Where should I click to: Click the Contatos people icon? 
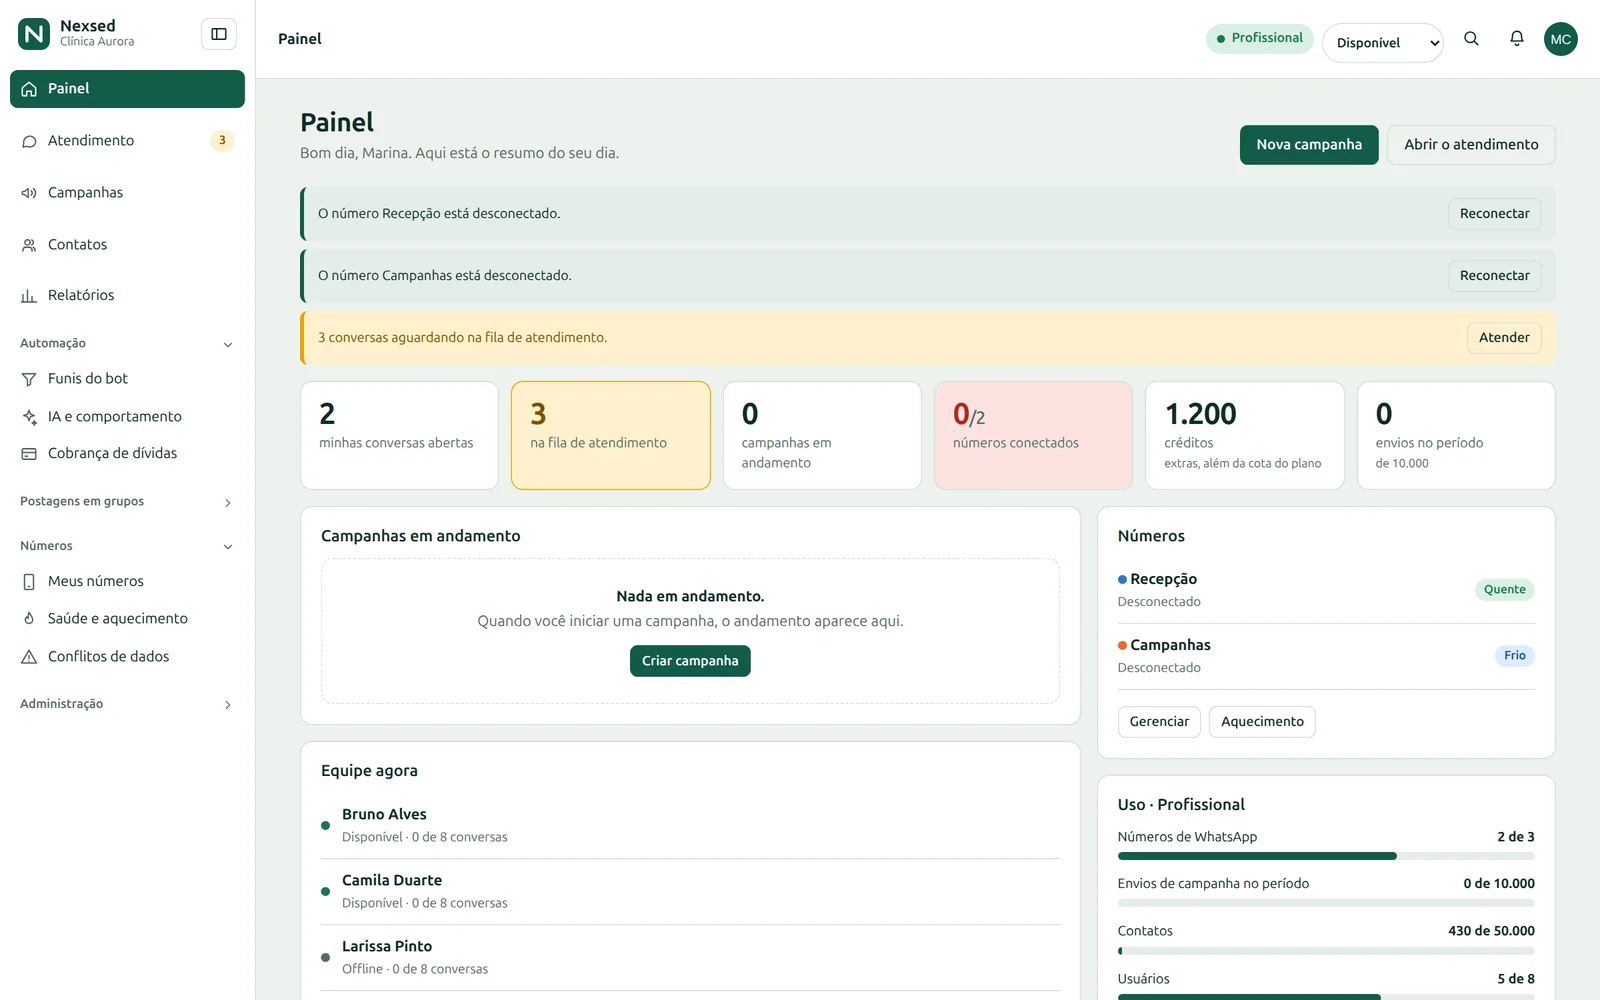pos(29,245)
